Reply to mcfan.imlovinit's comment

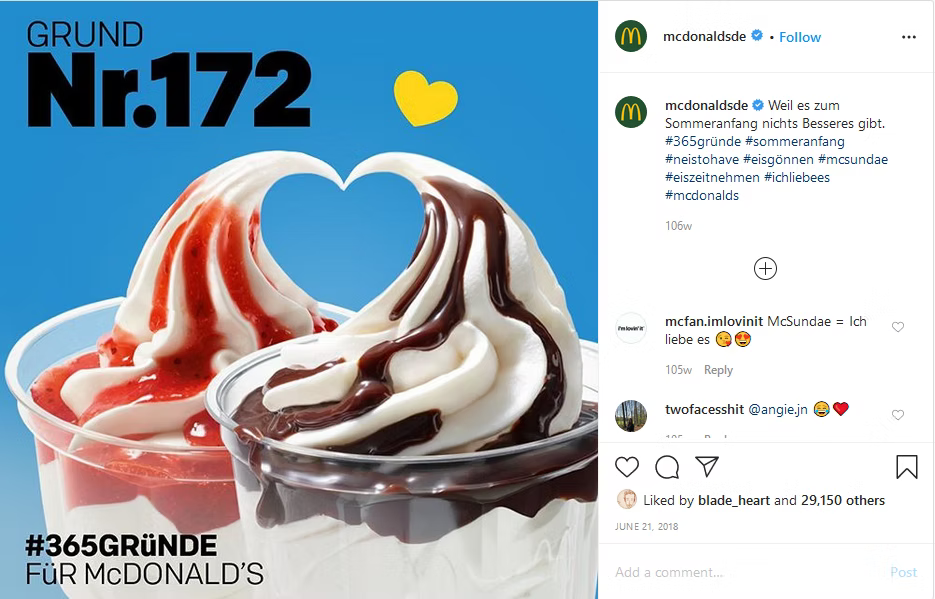click(718, 370)
